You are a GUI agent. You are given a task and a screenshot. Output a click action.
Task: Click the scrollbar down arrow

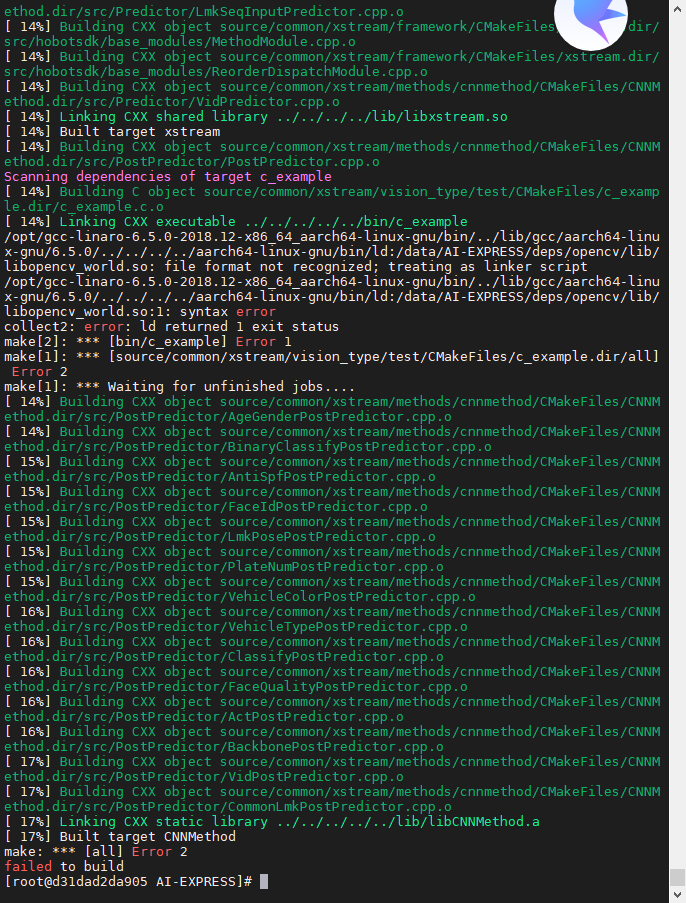coord(677,896)
